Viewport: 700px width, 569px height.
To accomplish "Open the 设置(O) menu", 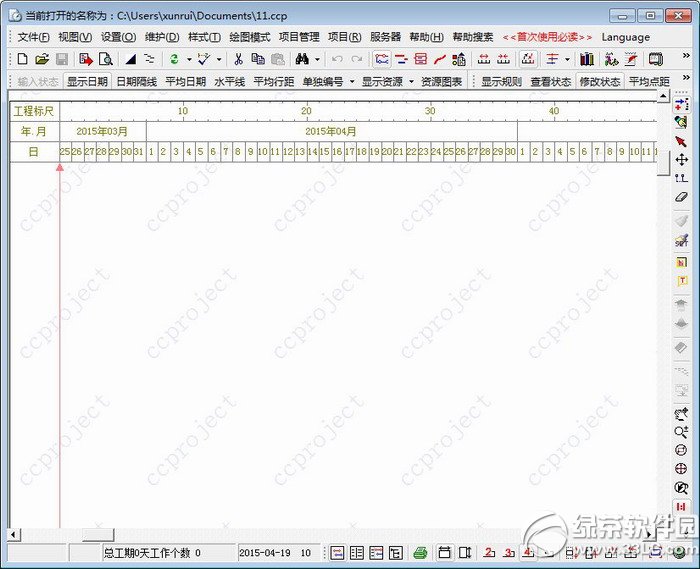I will pos(118,37).
